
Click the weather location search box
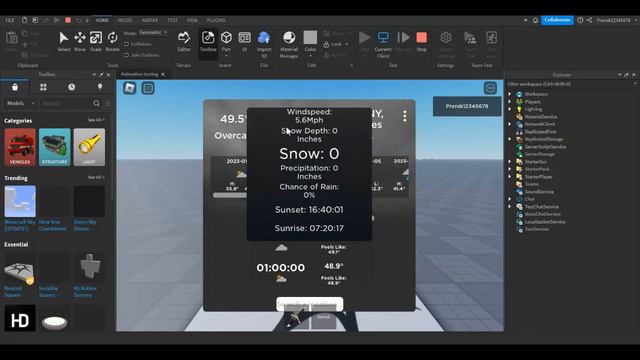pyautogui.click(x=309, y=304)
